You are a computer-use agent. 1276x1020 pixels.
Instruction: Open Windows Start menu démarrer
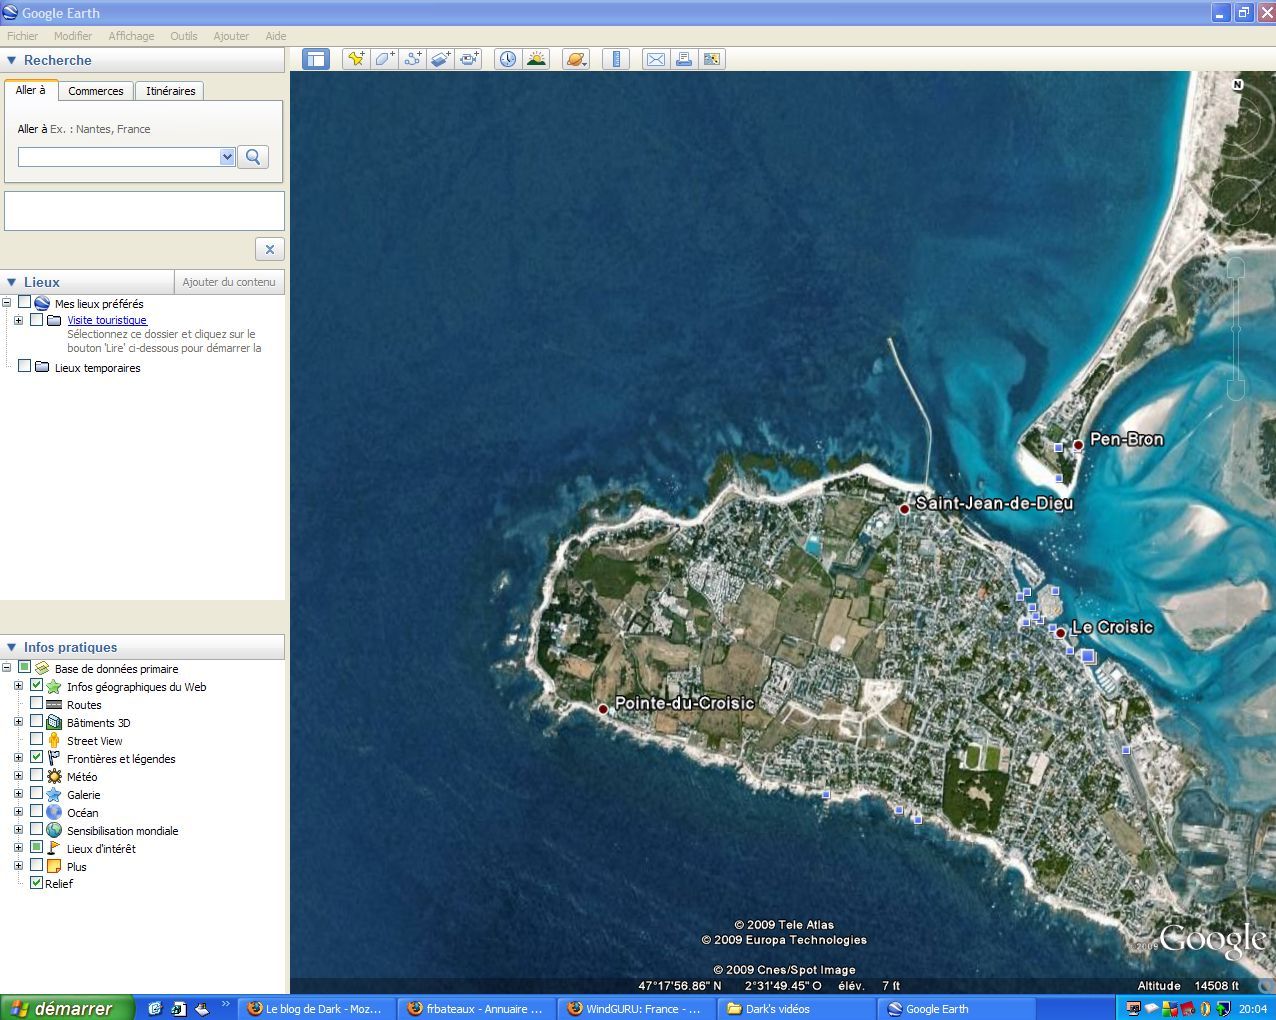coord(67,1008)
